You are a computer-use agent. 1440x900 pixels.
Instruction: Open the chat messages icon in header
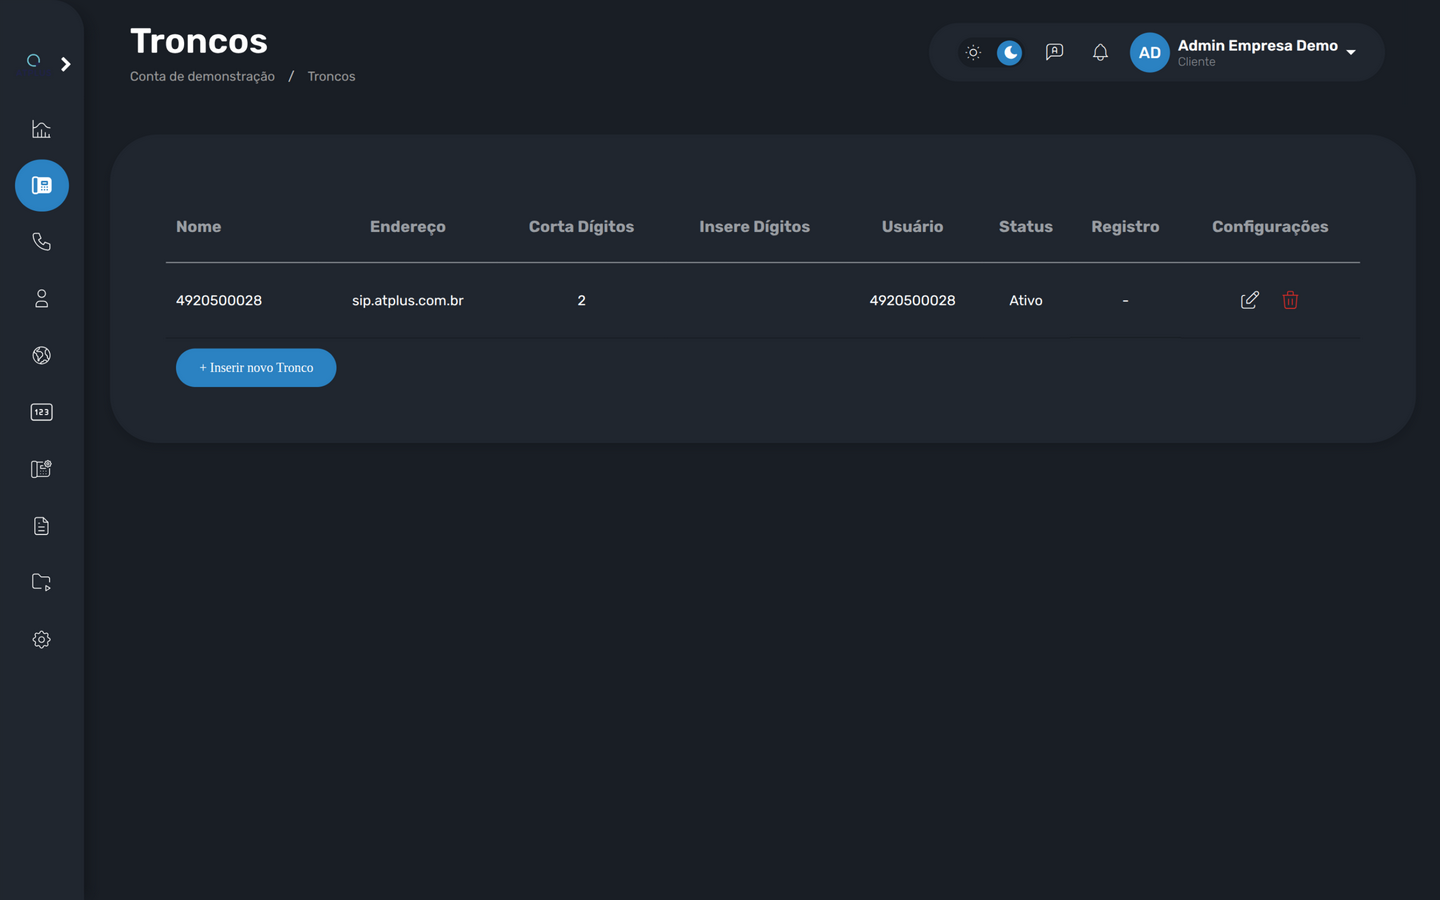coord(1054,52)
